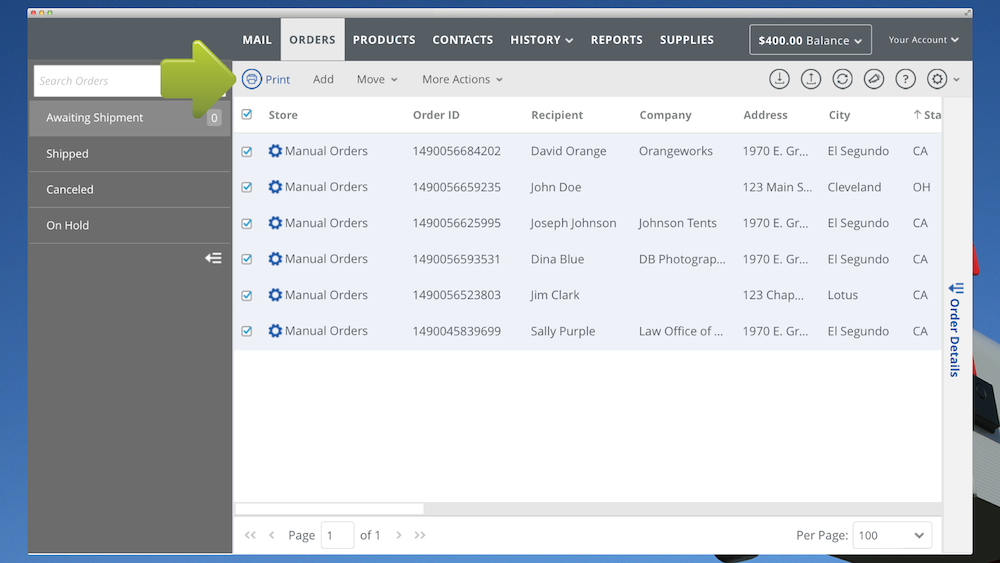Click the Print button
The height and width of the screenshot is (563, 1000).
266,79
